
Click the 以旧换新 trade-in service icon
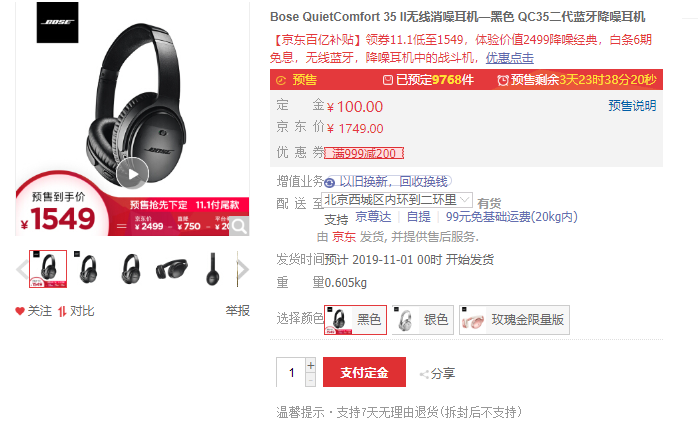(329, 182)
